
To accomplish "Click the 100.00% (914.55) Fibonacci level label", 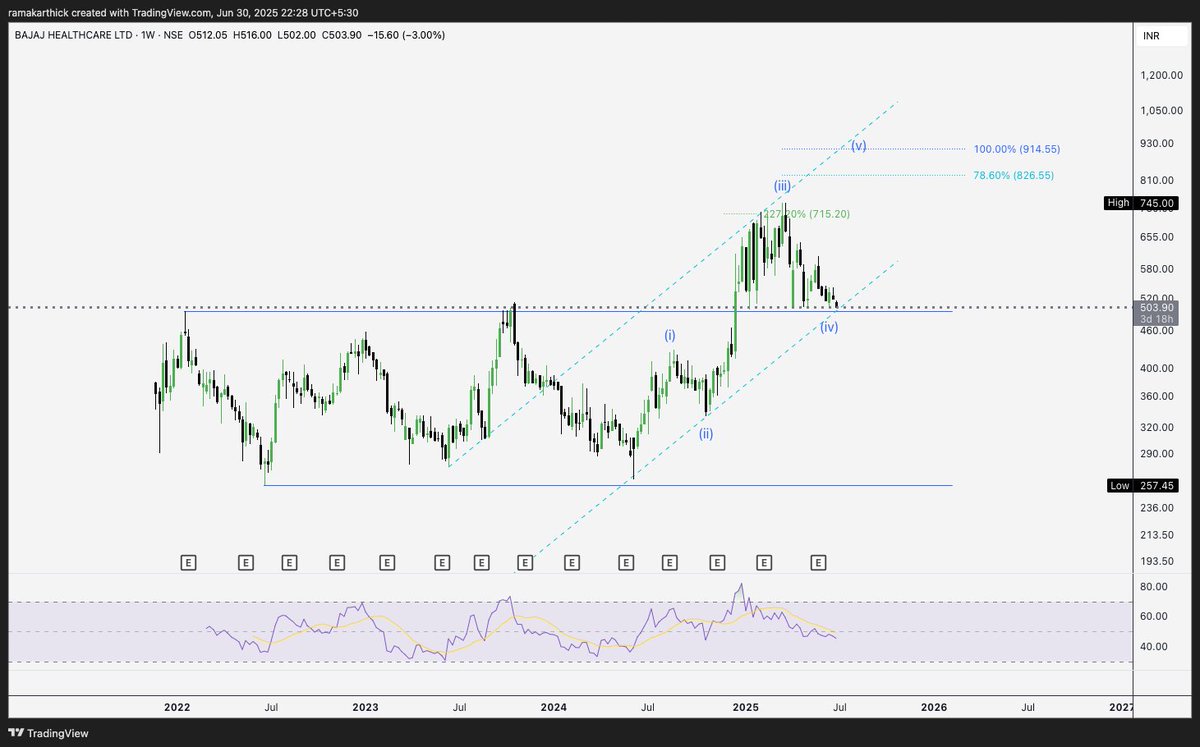I will pyautogui.click(x=1017, y=149).
